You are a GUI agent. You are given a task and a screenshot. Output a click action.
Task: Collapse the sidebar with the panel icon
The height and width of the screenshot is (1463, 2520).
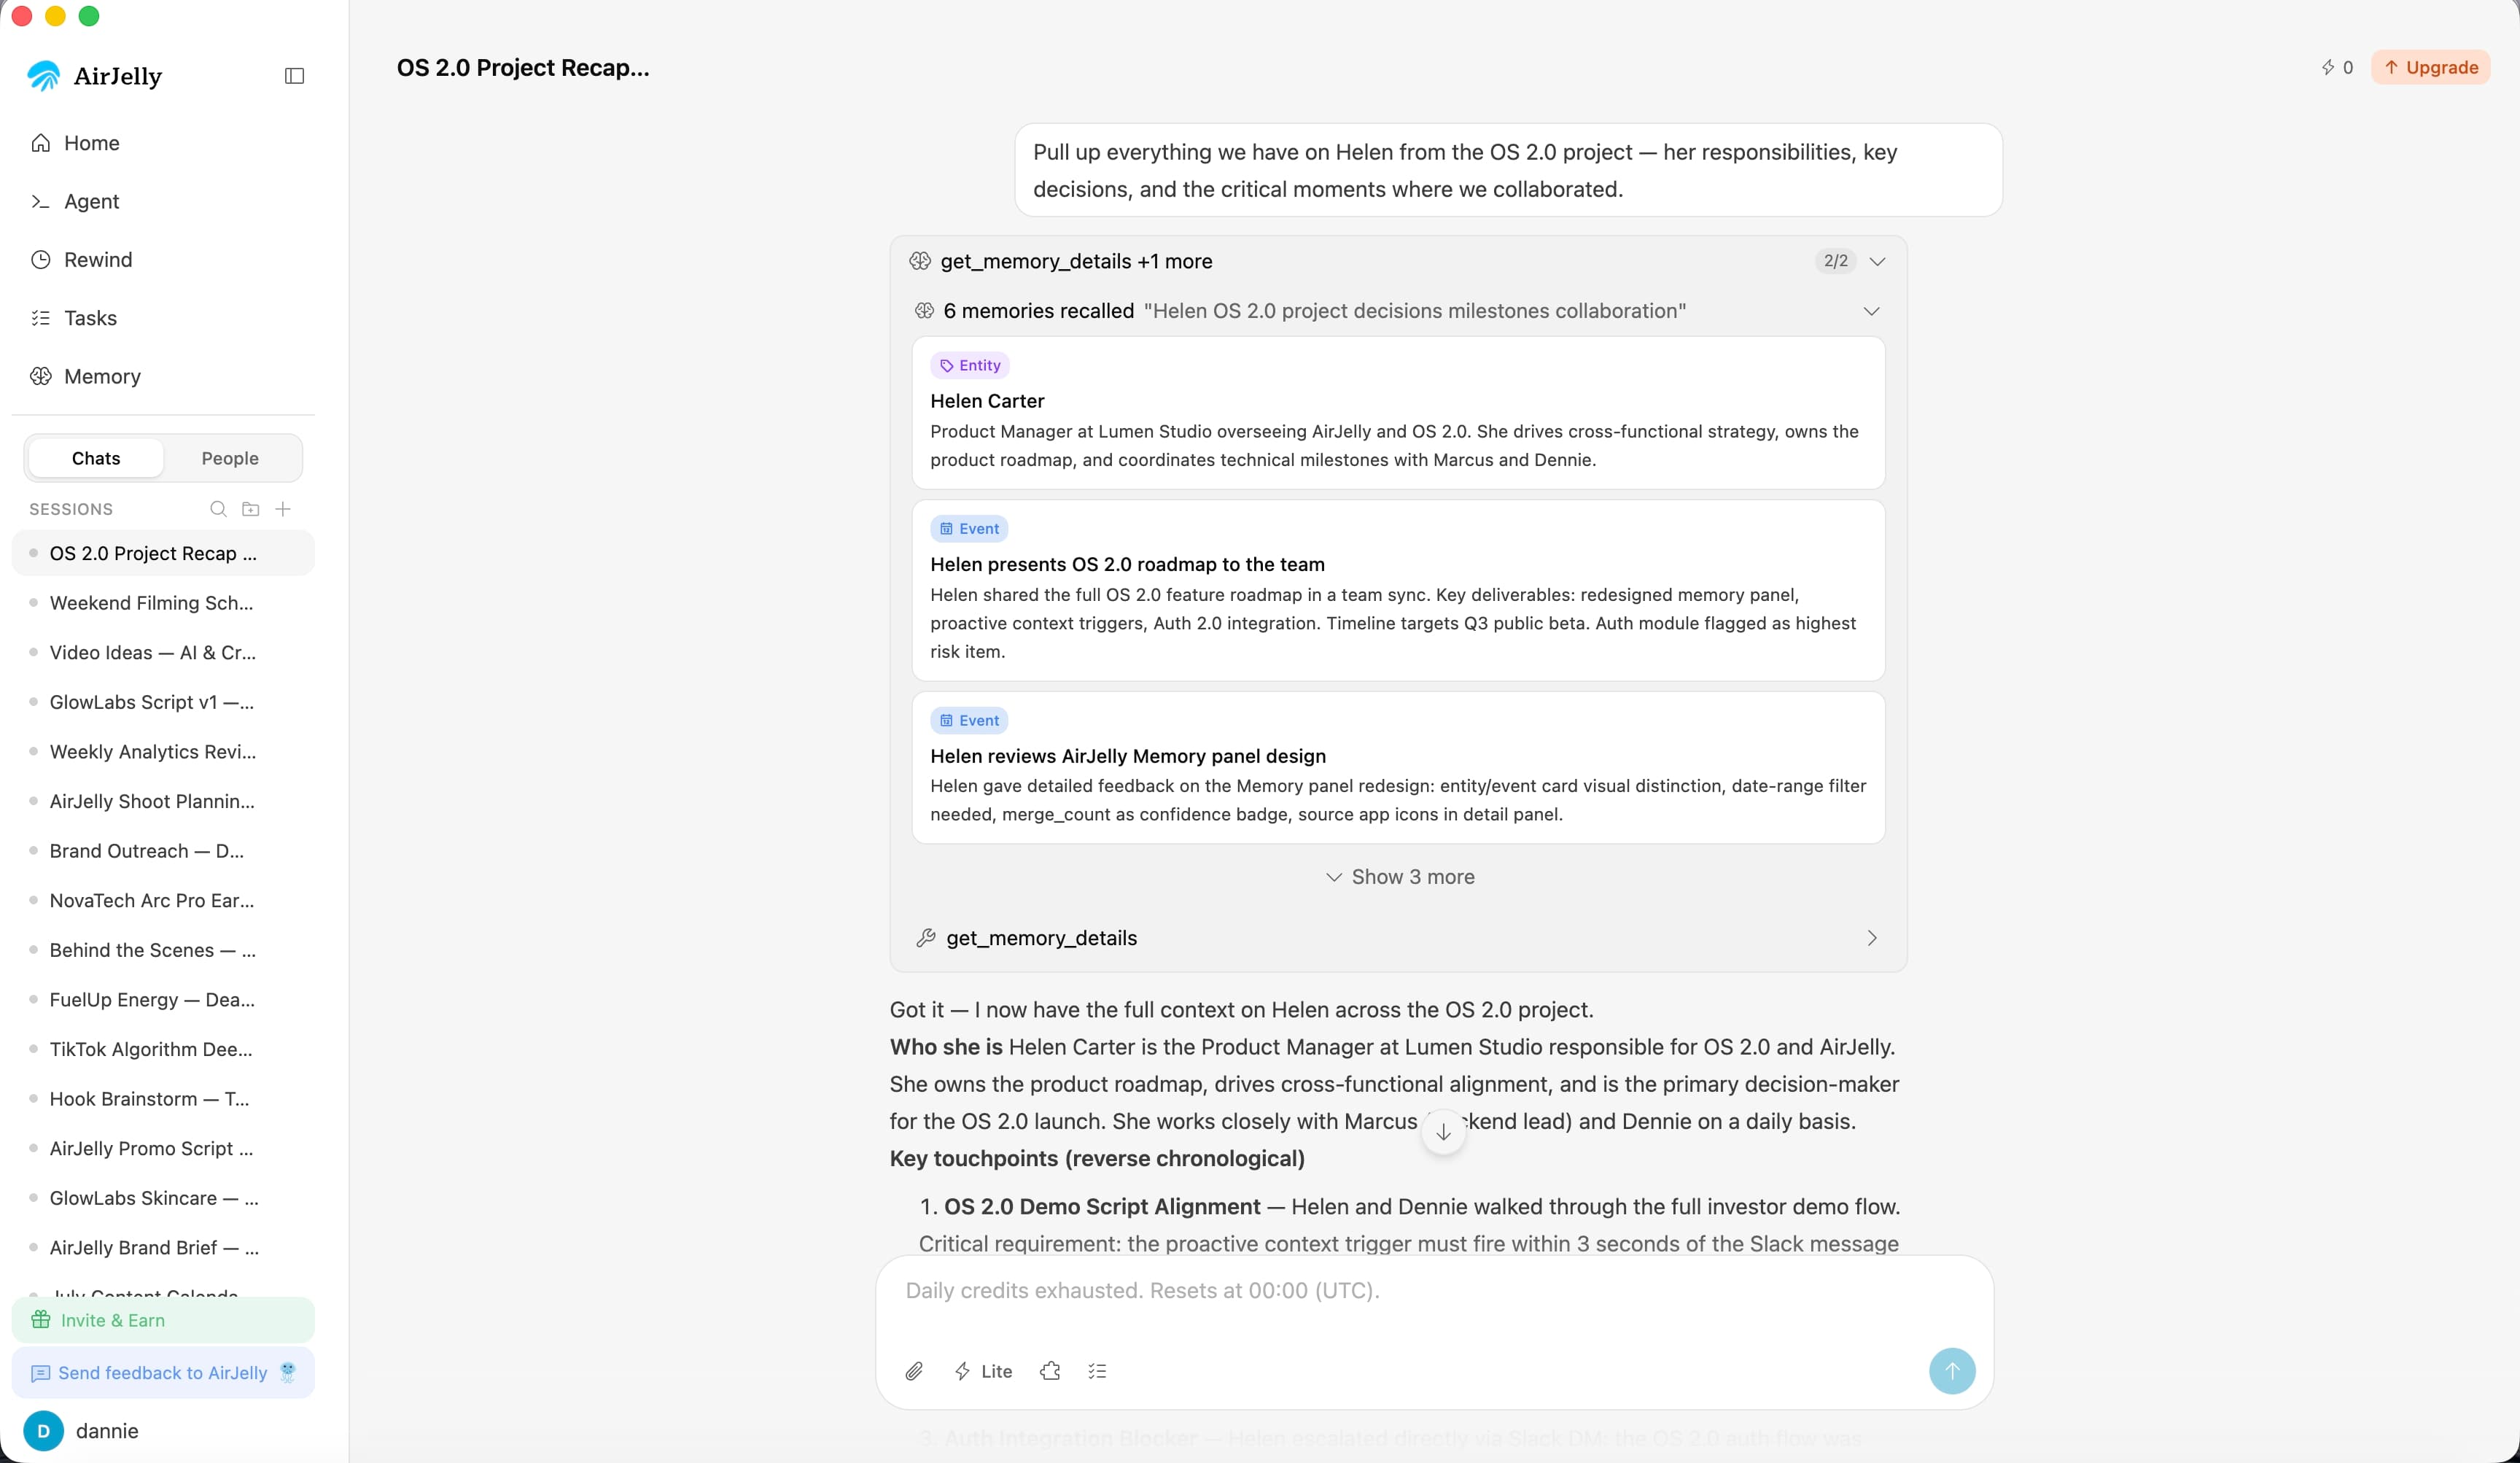pyautogui.click(x=294, y=76)
